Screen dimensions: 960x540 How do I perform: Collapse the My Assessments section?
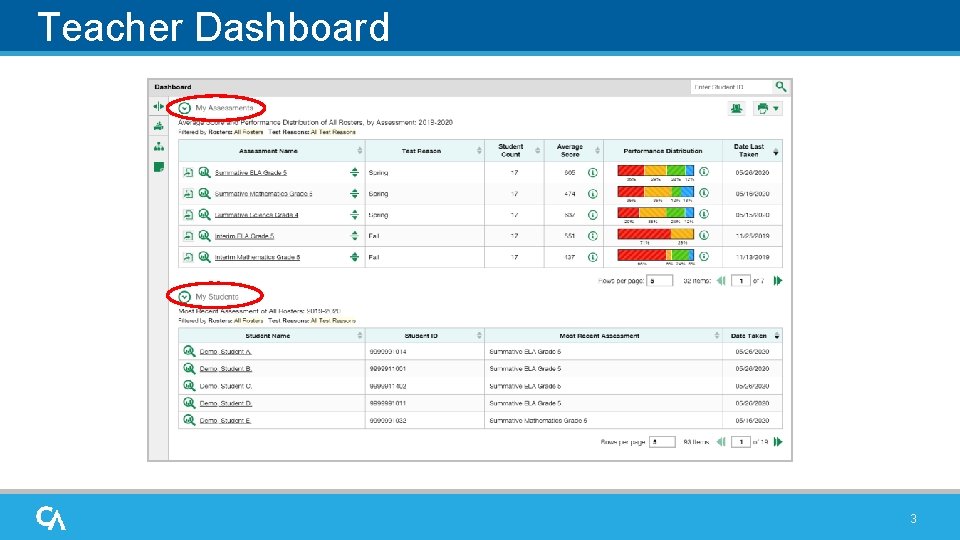coord(184,108)
